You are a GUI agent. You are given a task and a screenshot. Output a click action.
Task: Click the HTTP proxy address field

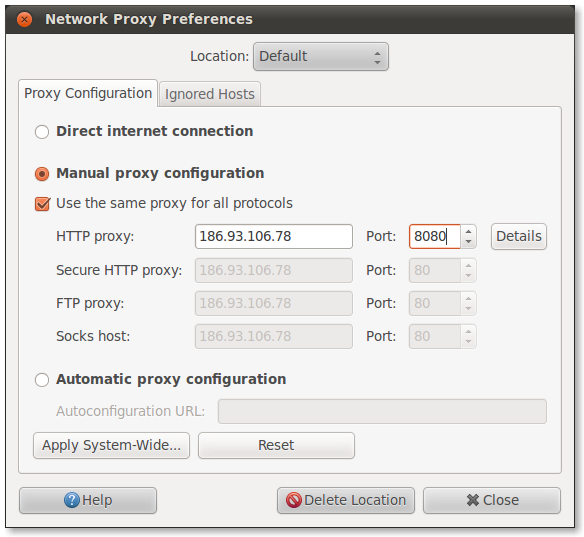pyautogui.click(x=274, y=236)
